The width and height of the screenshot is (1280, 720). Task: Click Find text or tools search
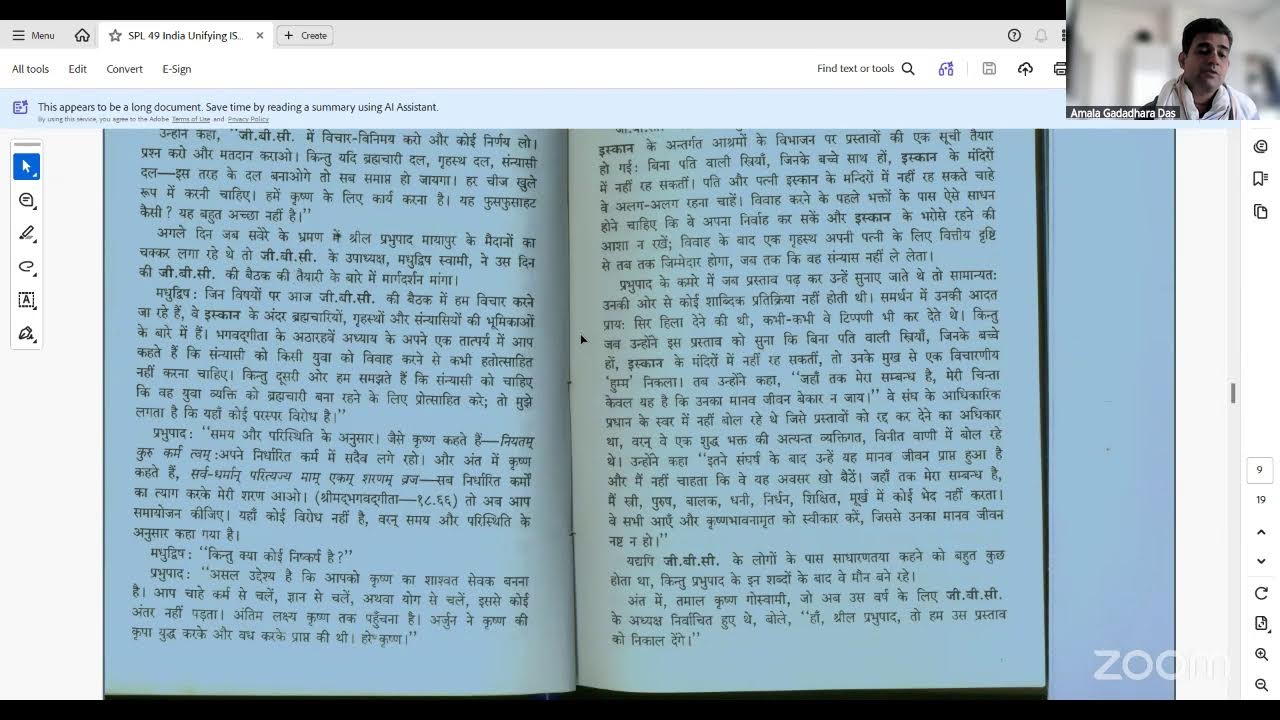[x=866, y=68]
